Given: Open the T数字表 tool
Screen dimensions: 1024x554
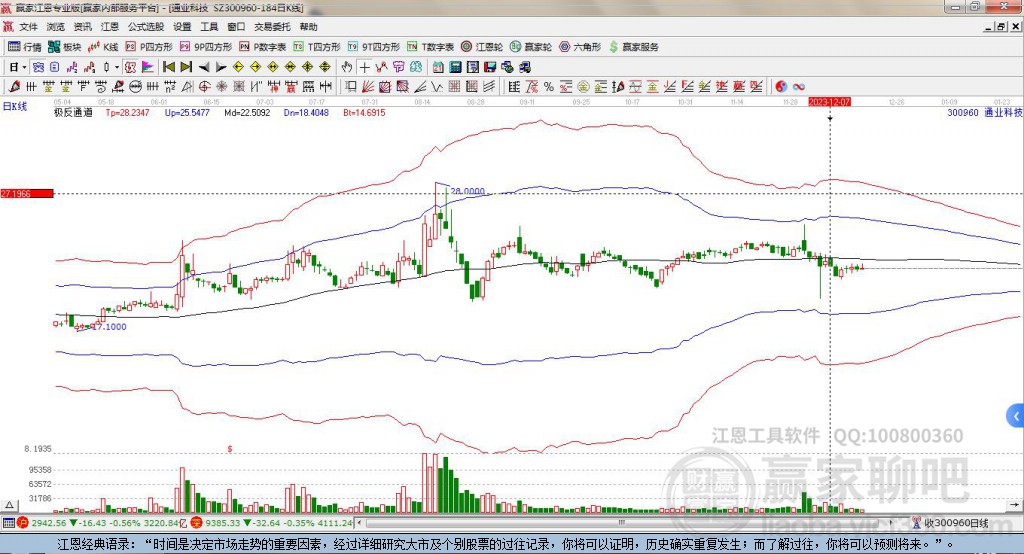Looking at the screenshot, I should click(x=430, y=47).
